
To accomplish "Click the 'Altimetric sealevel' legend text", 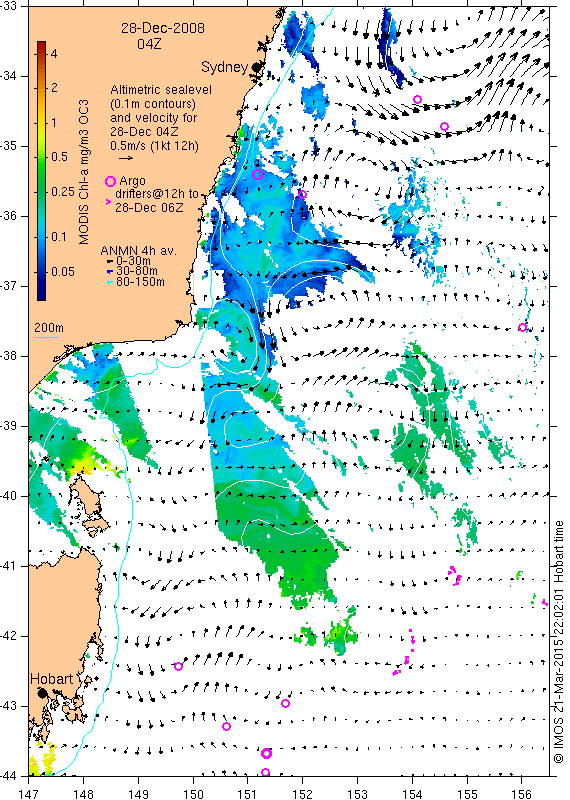I will click(161, 90).
